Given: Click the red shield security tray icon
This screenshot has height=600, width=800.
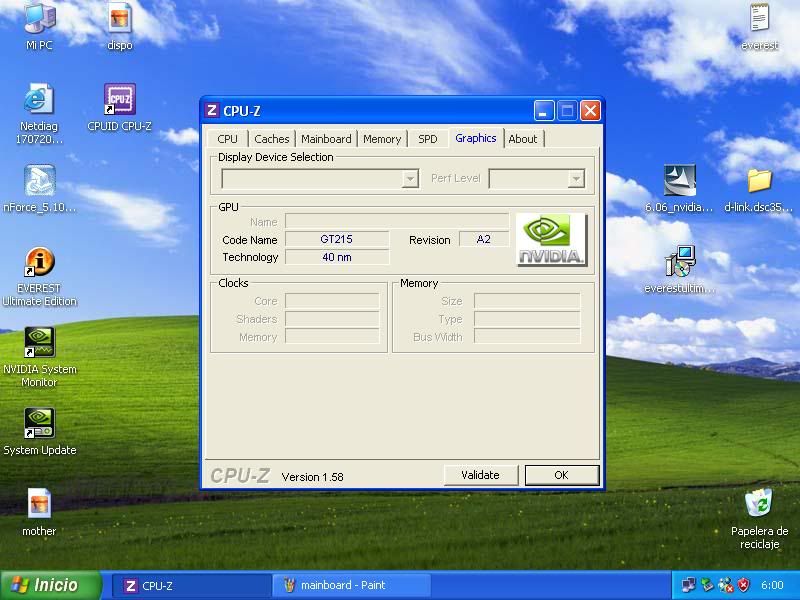Looking at the screenshot, I should tap(744, 585).
